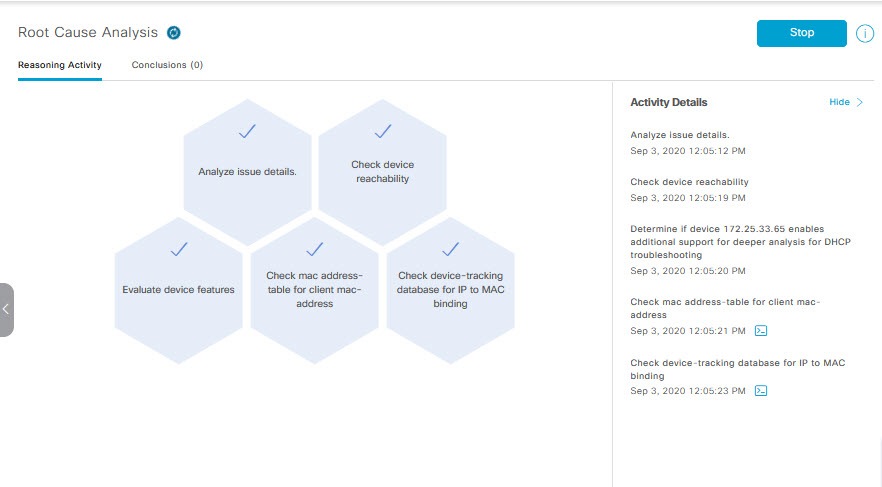The width and height of the screenshot is (882, 487).
Task: Click checkmark in Evaluate device features hexagon
Action: tap(179, 248)
